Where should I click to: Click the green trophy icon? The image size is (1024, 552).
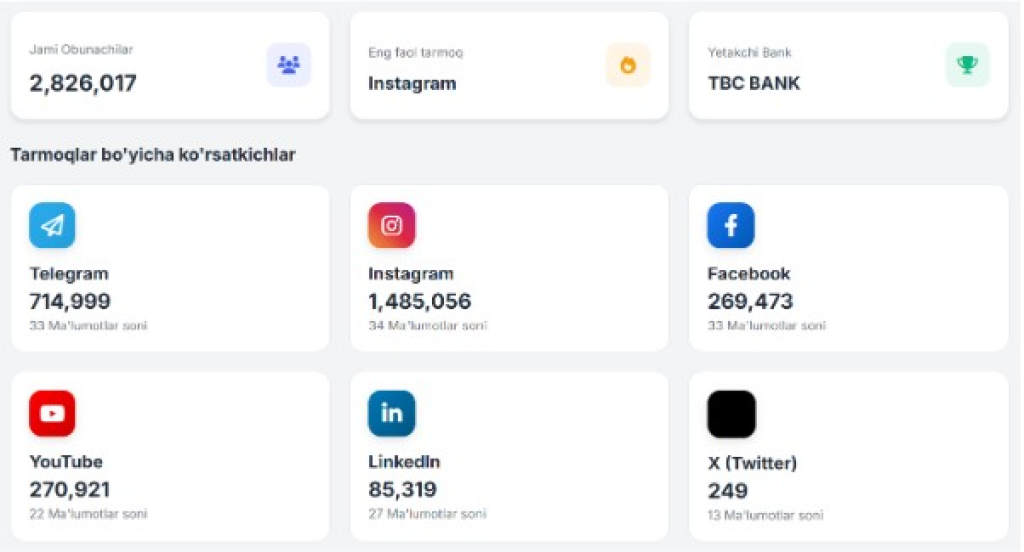967,65
